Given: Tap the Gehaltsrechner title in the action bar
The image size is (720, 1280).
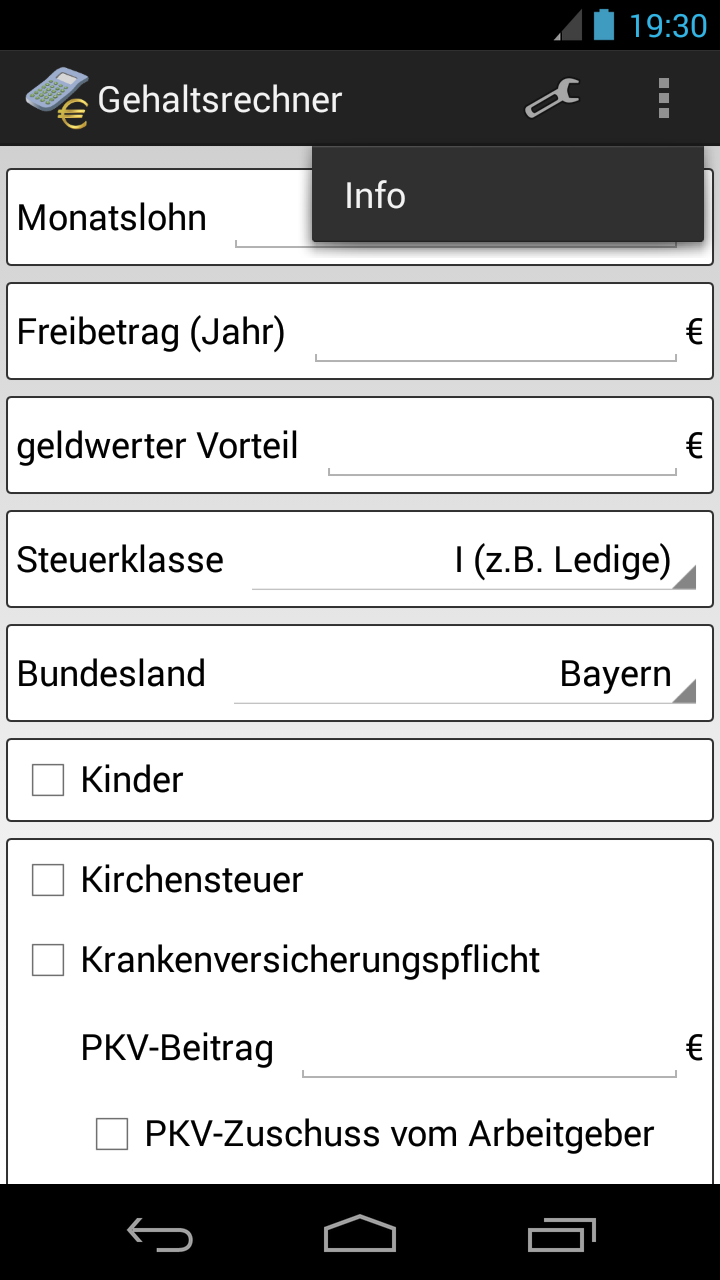Looking at the screenshot, I should click(x=218, y=97).
